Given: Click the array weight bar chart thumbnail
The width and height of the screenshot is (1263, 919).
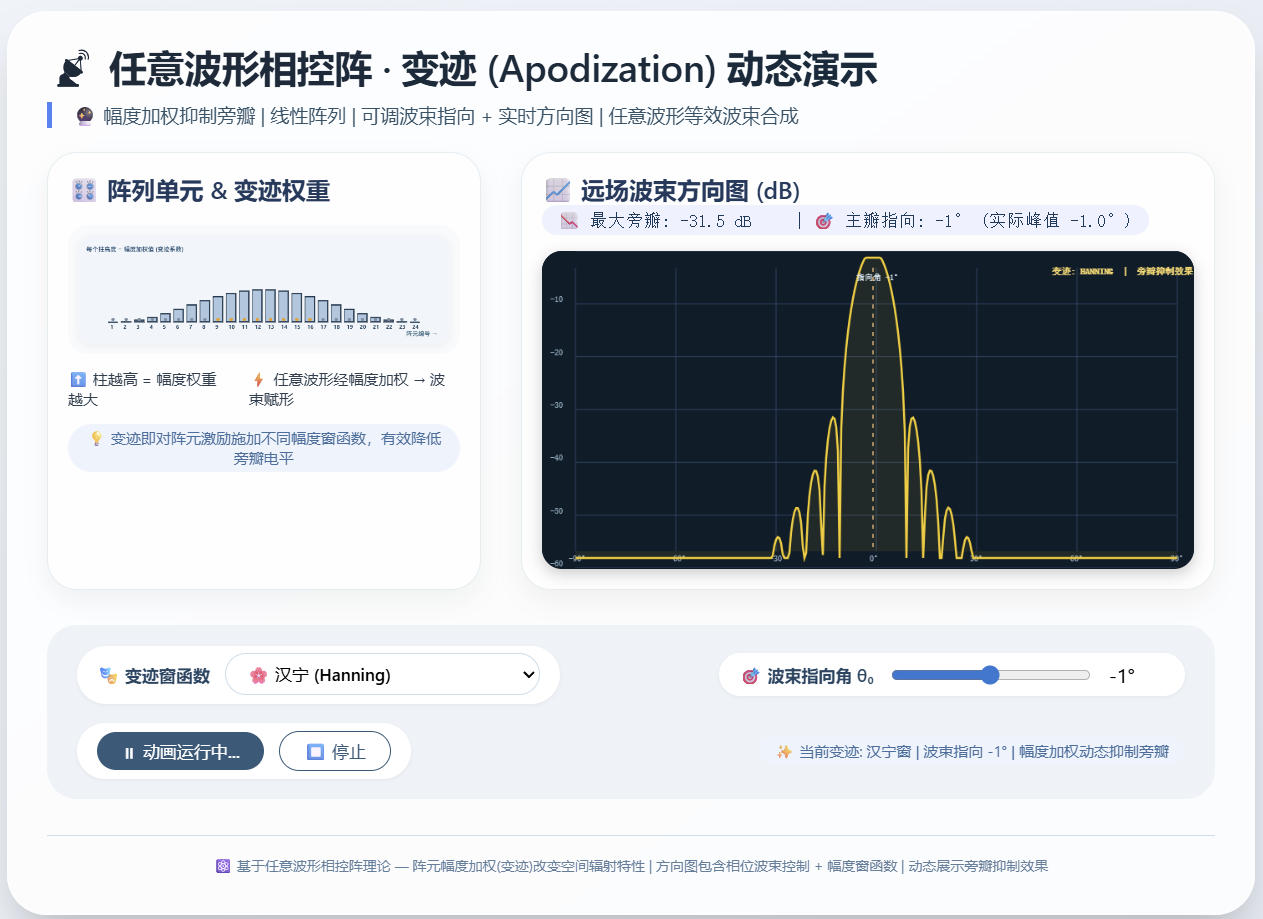Looking at the screenshot, I should click(x=263, y=289).
